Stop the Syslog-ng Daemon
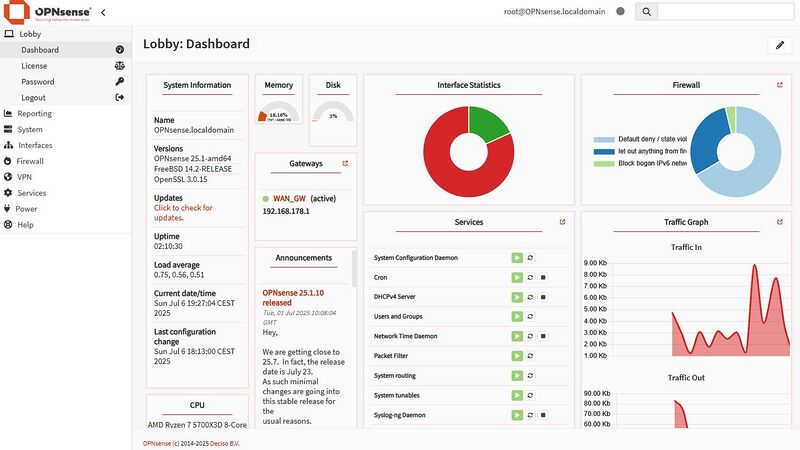 point(543,415)
